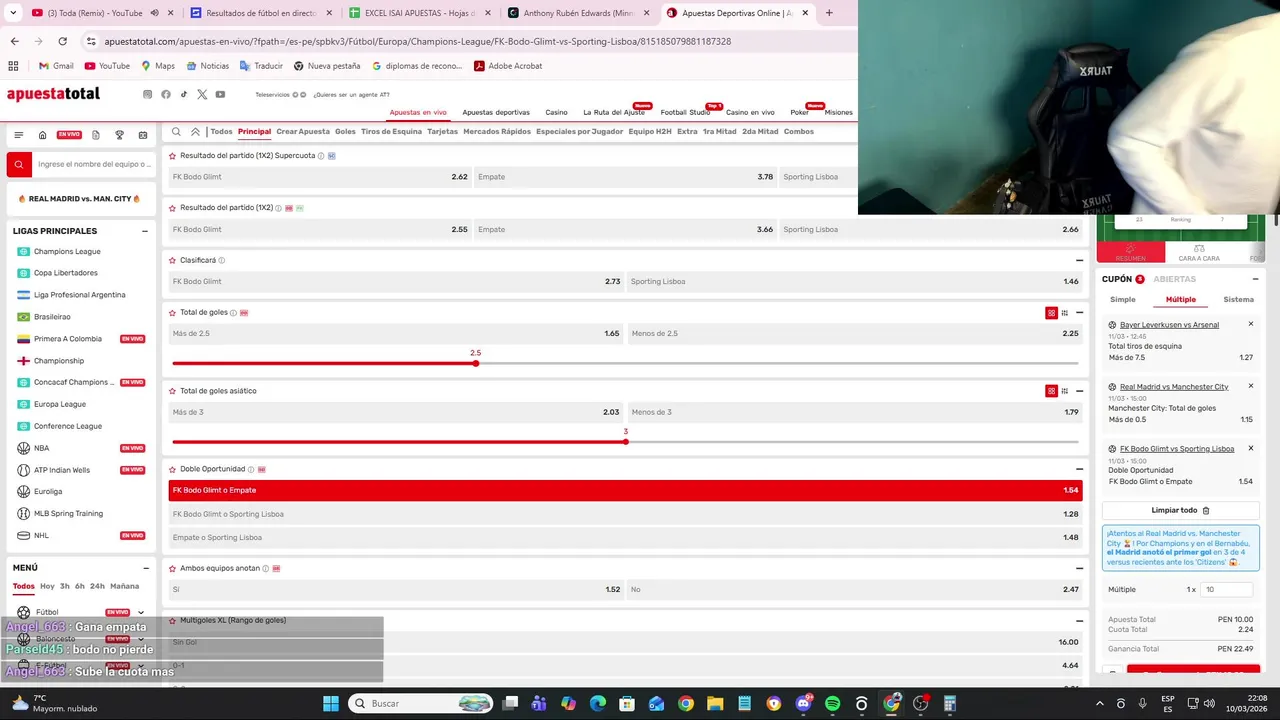Open the TikTok social icon in header

pyautogui.click(x=184, y=94)
